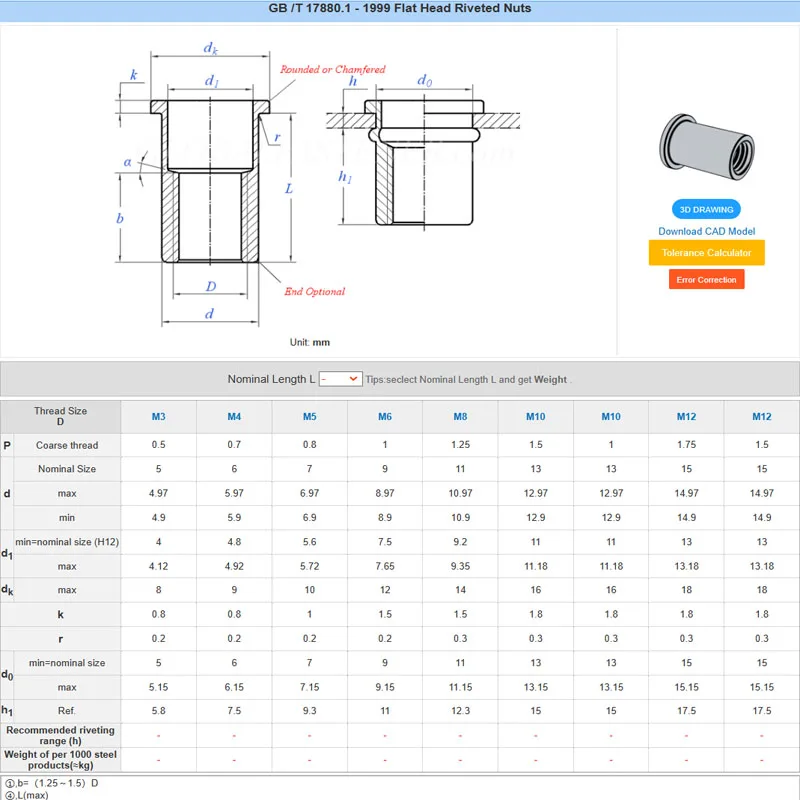Click the Recommended riveting range row label
This screenshot has width=800, height=800.
coord(61,735)
